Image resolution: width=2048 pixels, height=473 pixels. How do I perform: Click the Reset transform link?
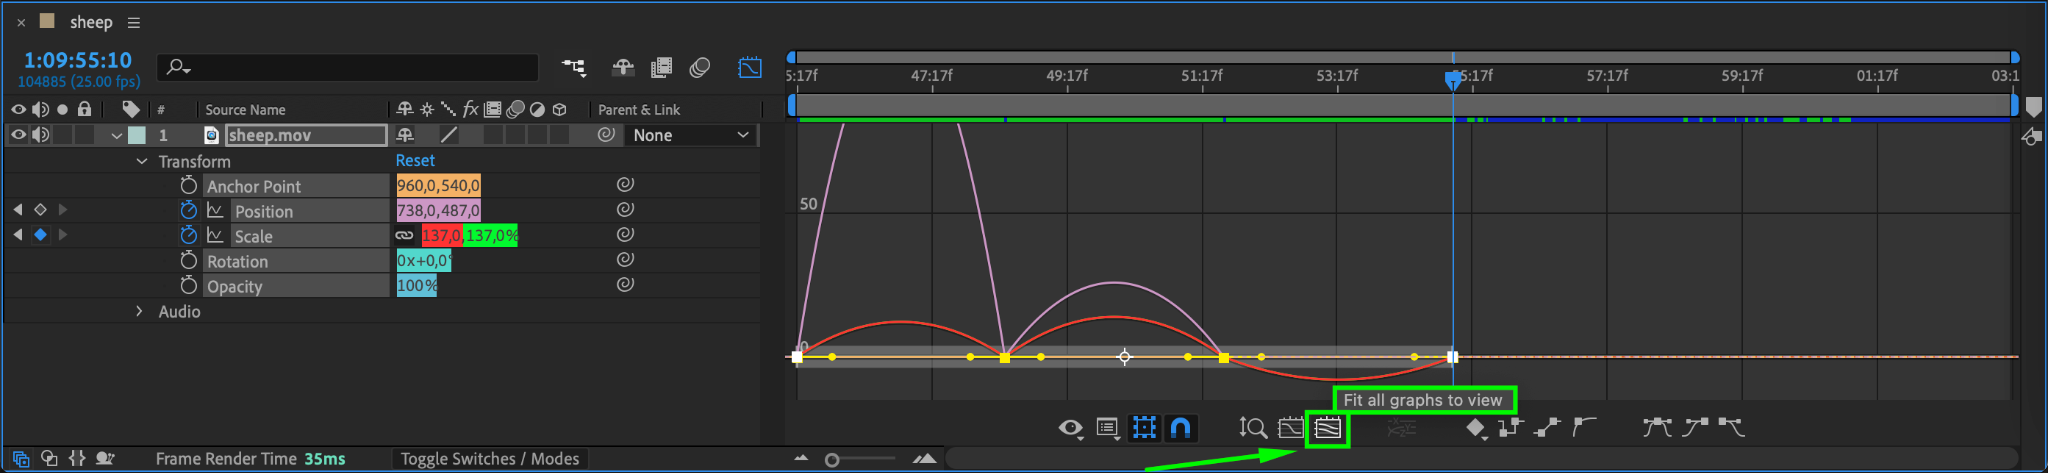coord(415,160)
